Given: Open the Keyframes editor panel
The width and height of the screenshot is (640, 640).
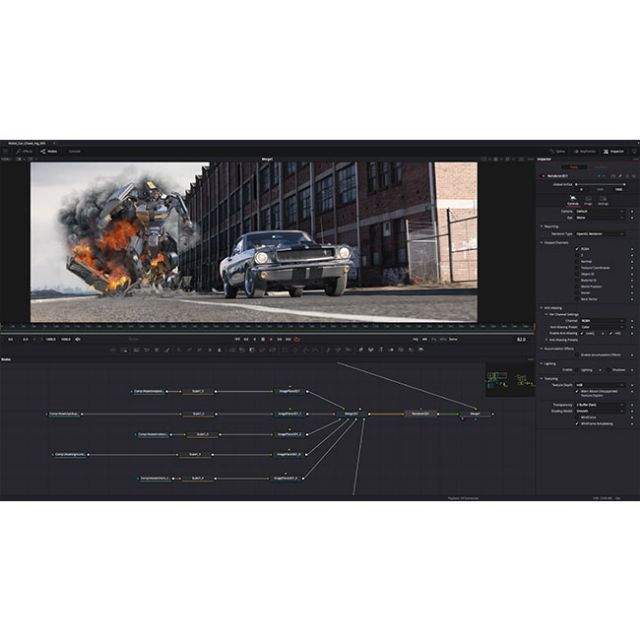Looking at the screenshot, I should (585, 151).
